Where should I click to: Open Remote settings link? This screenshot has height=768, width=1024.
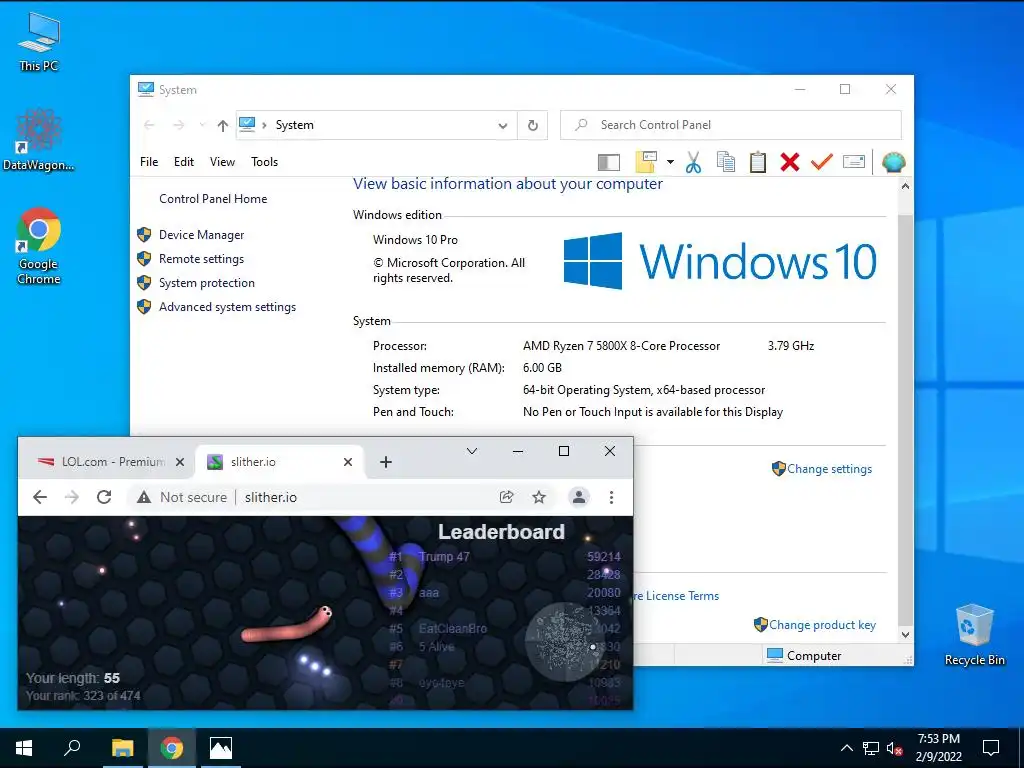coord(201,259)
